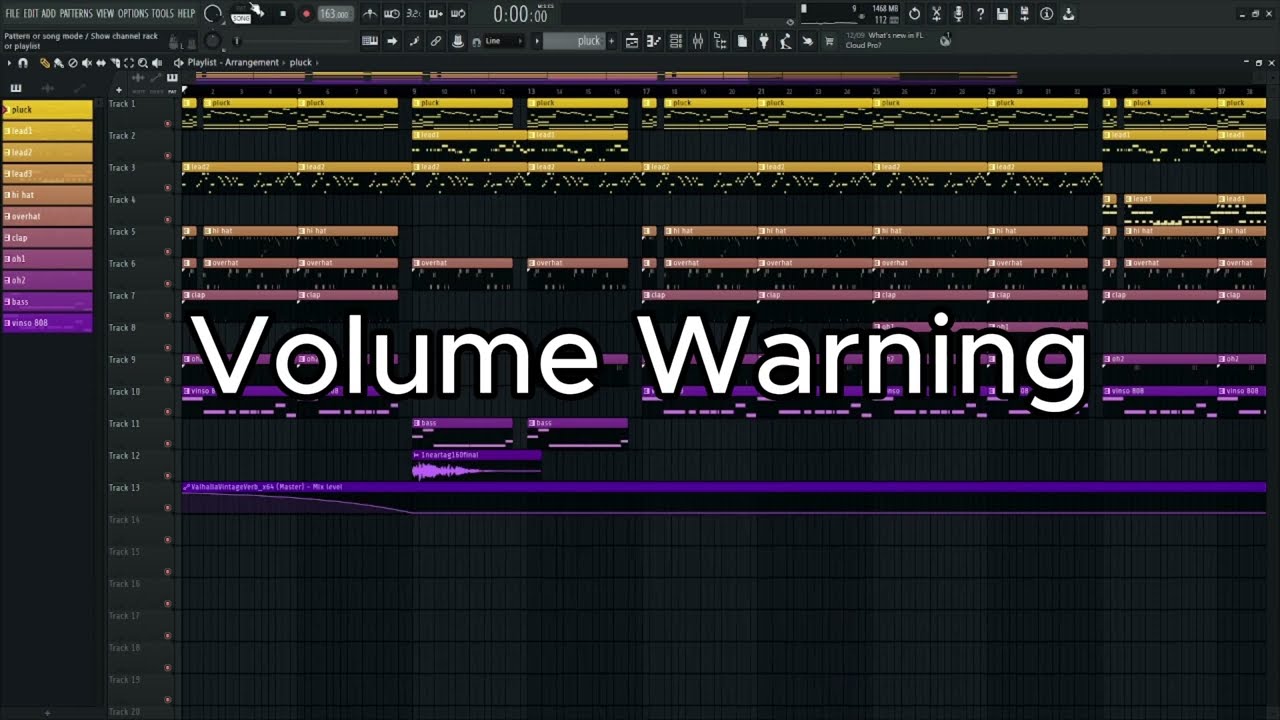Open the playlist view icon
This screenshot has width=1280, height=720.
632,41
